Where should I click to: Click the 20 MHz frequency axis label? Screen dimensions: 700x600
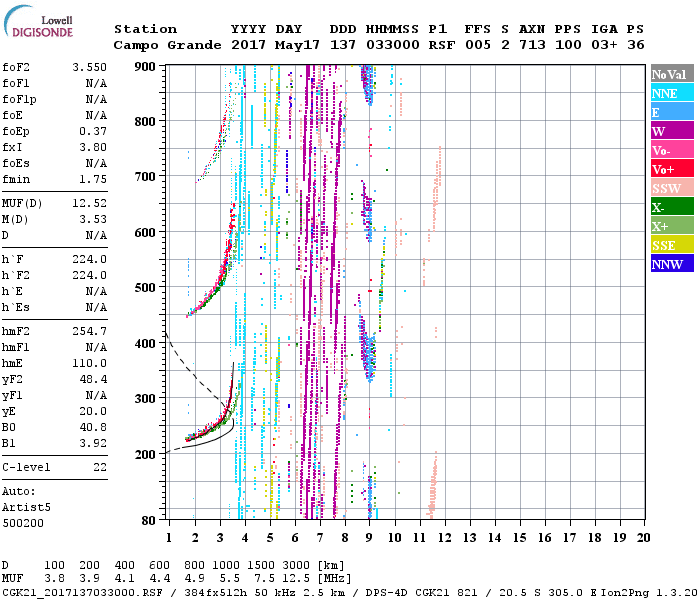coord(643,538)
